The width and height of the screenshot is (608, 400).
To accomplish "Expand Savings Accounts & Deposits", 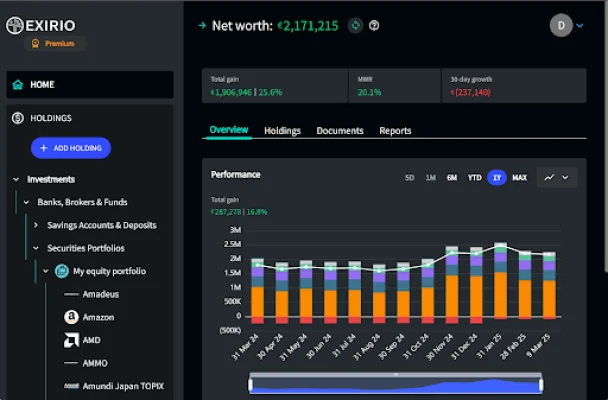I will coord(36,225).
